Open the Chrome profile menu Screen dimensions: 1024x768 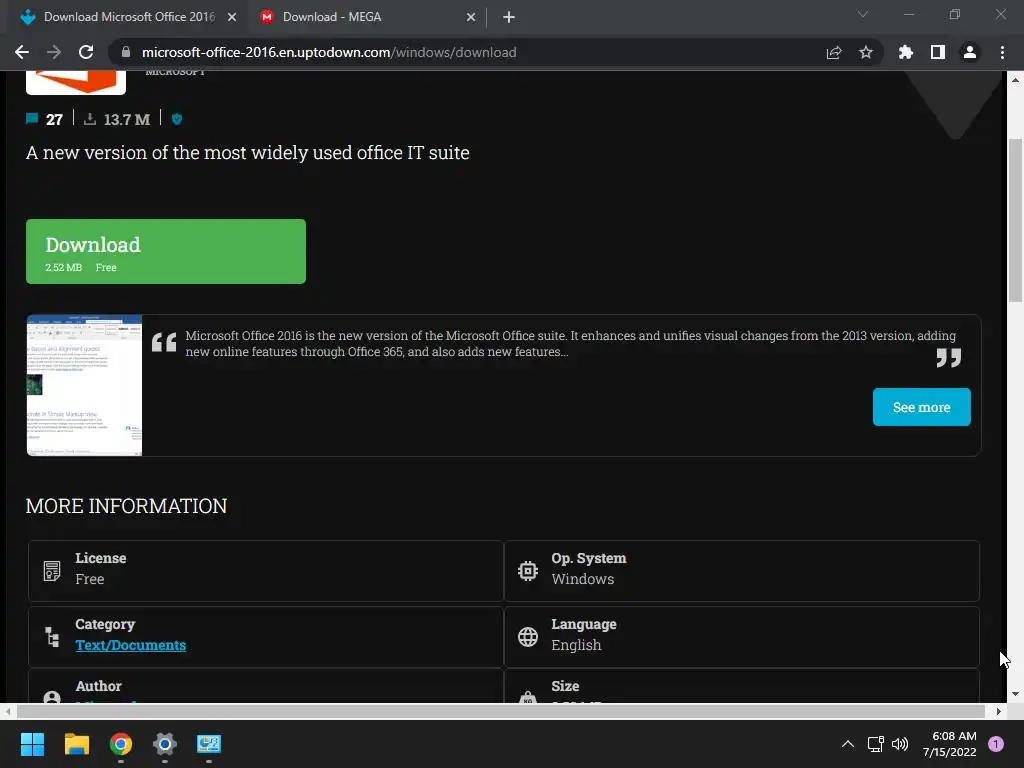[x=970, y=52]
